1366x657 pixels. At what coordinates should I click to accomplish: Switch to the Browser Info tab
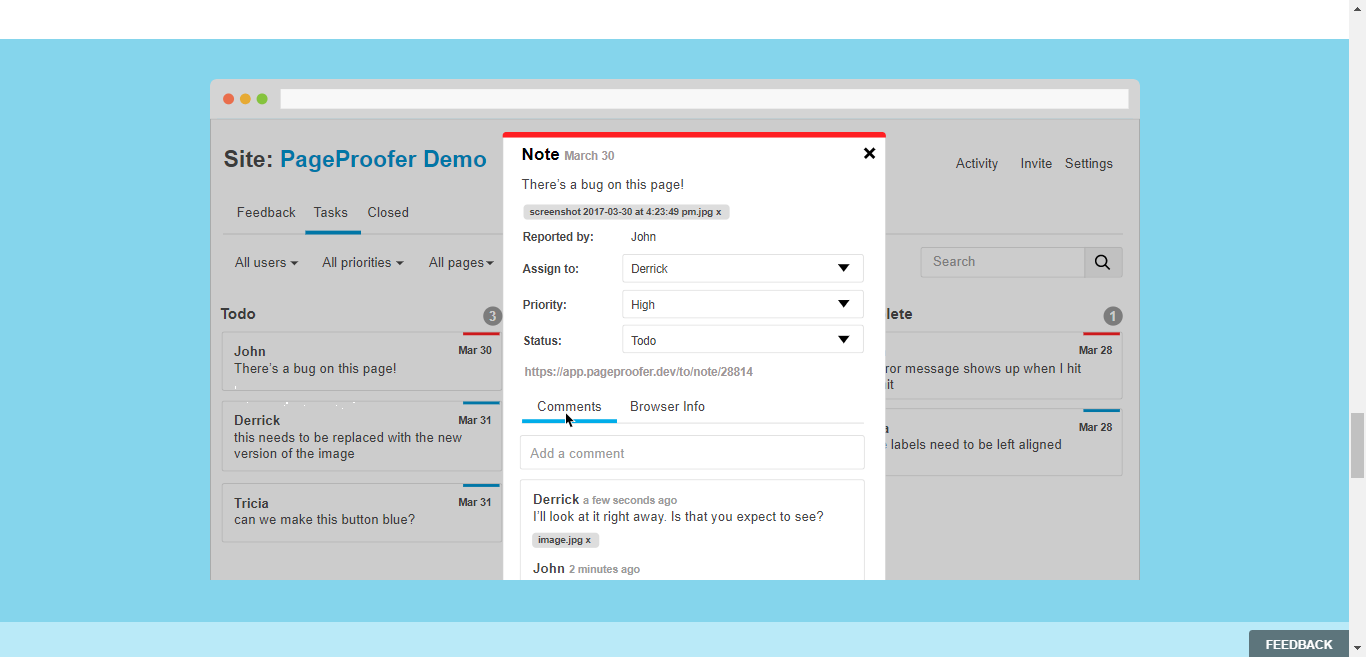[667, 406]
